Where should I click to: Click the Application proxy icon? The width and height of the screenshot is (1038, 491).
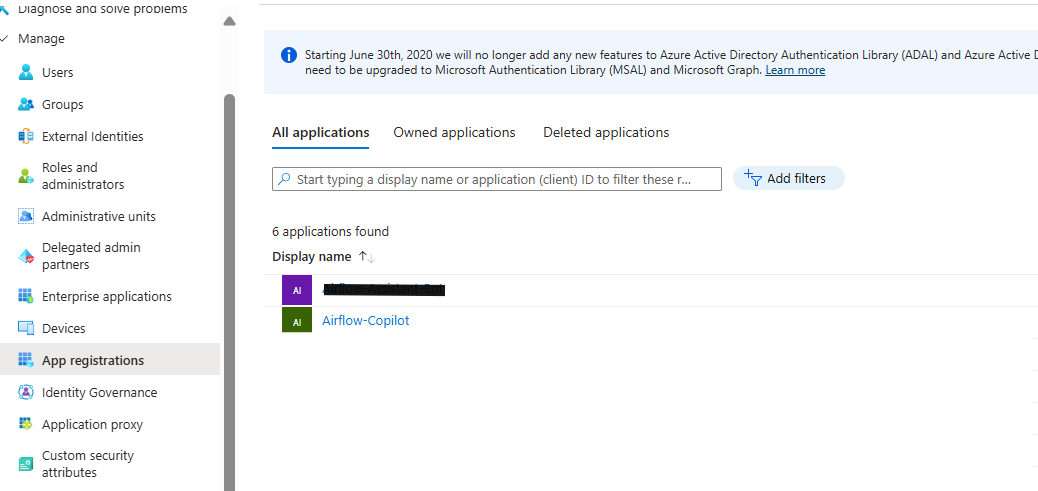[x=26, y=424]
